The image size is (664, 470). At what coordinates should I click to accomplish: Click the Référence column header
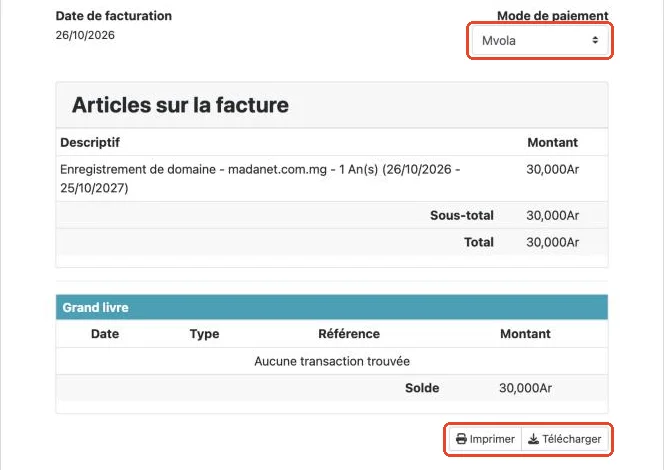(349, 334)
